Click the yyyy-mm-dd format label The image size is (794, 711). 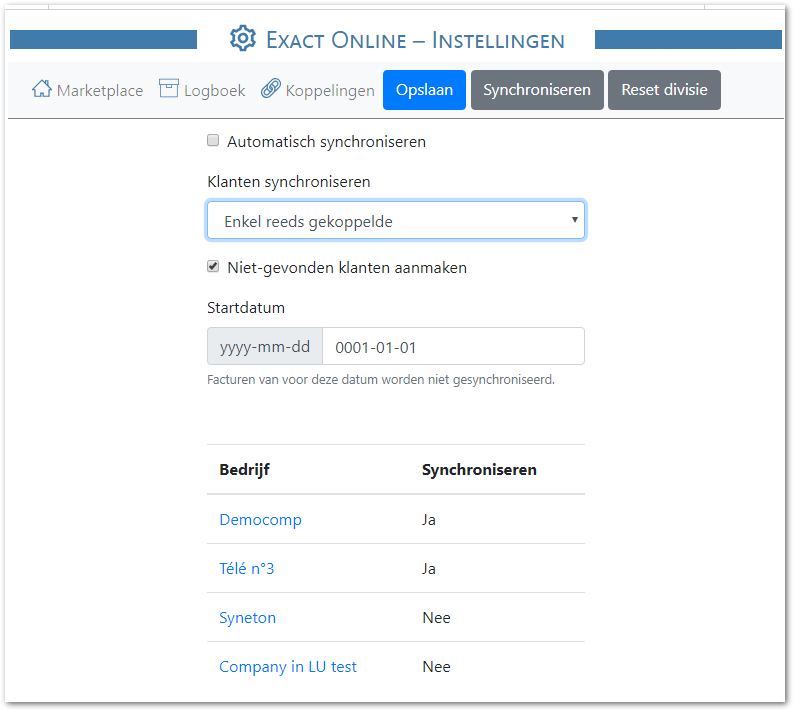(x=265, y=346)
